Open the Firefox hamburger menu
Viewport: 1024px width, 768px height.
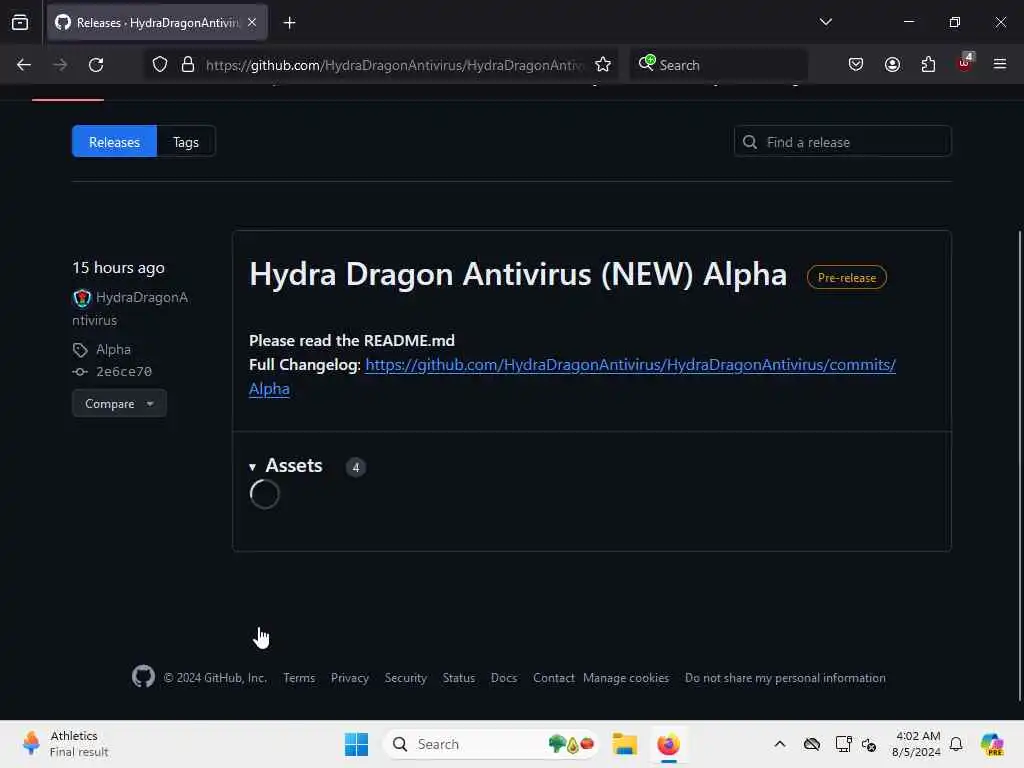pyautogui.click(x=1000, y=65)
